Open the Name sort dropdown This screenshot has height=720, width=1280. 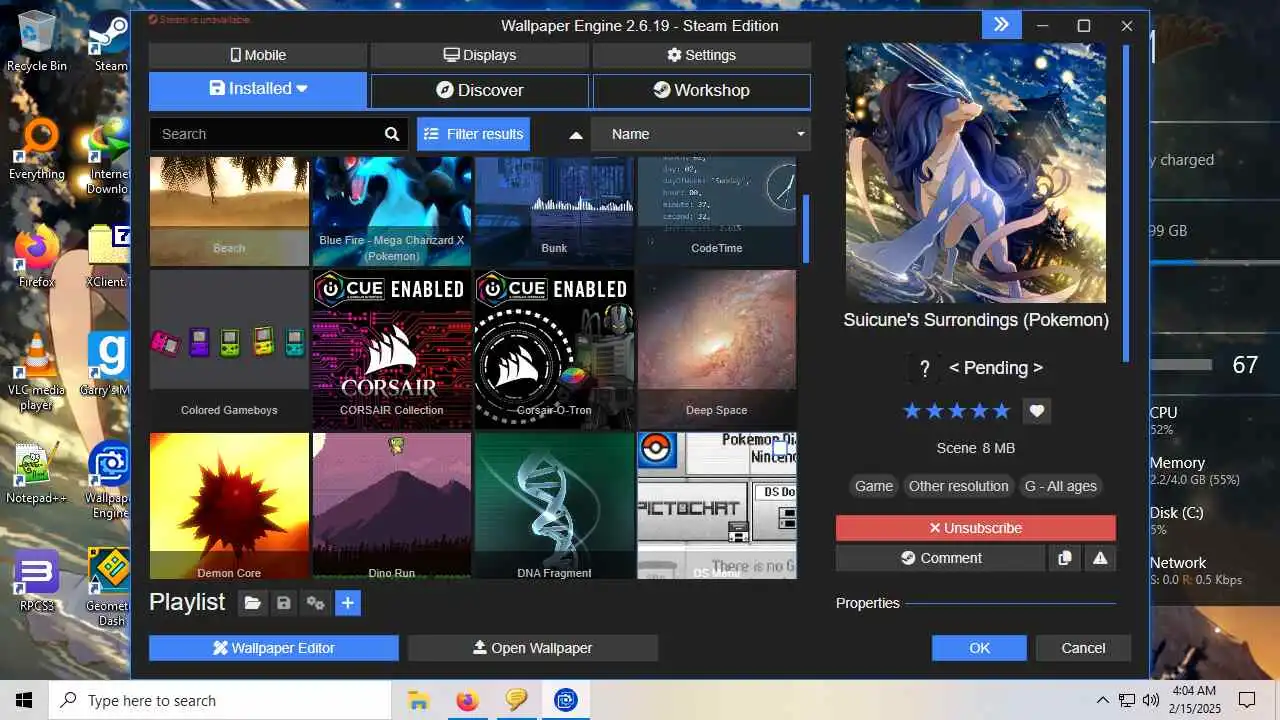pyautogui.click(x=701, y=134)
